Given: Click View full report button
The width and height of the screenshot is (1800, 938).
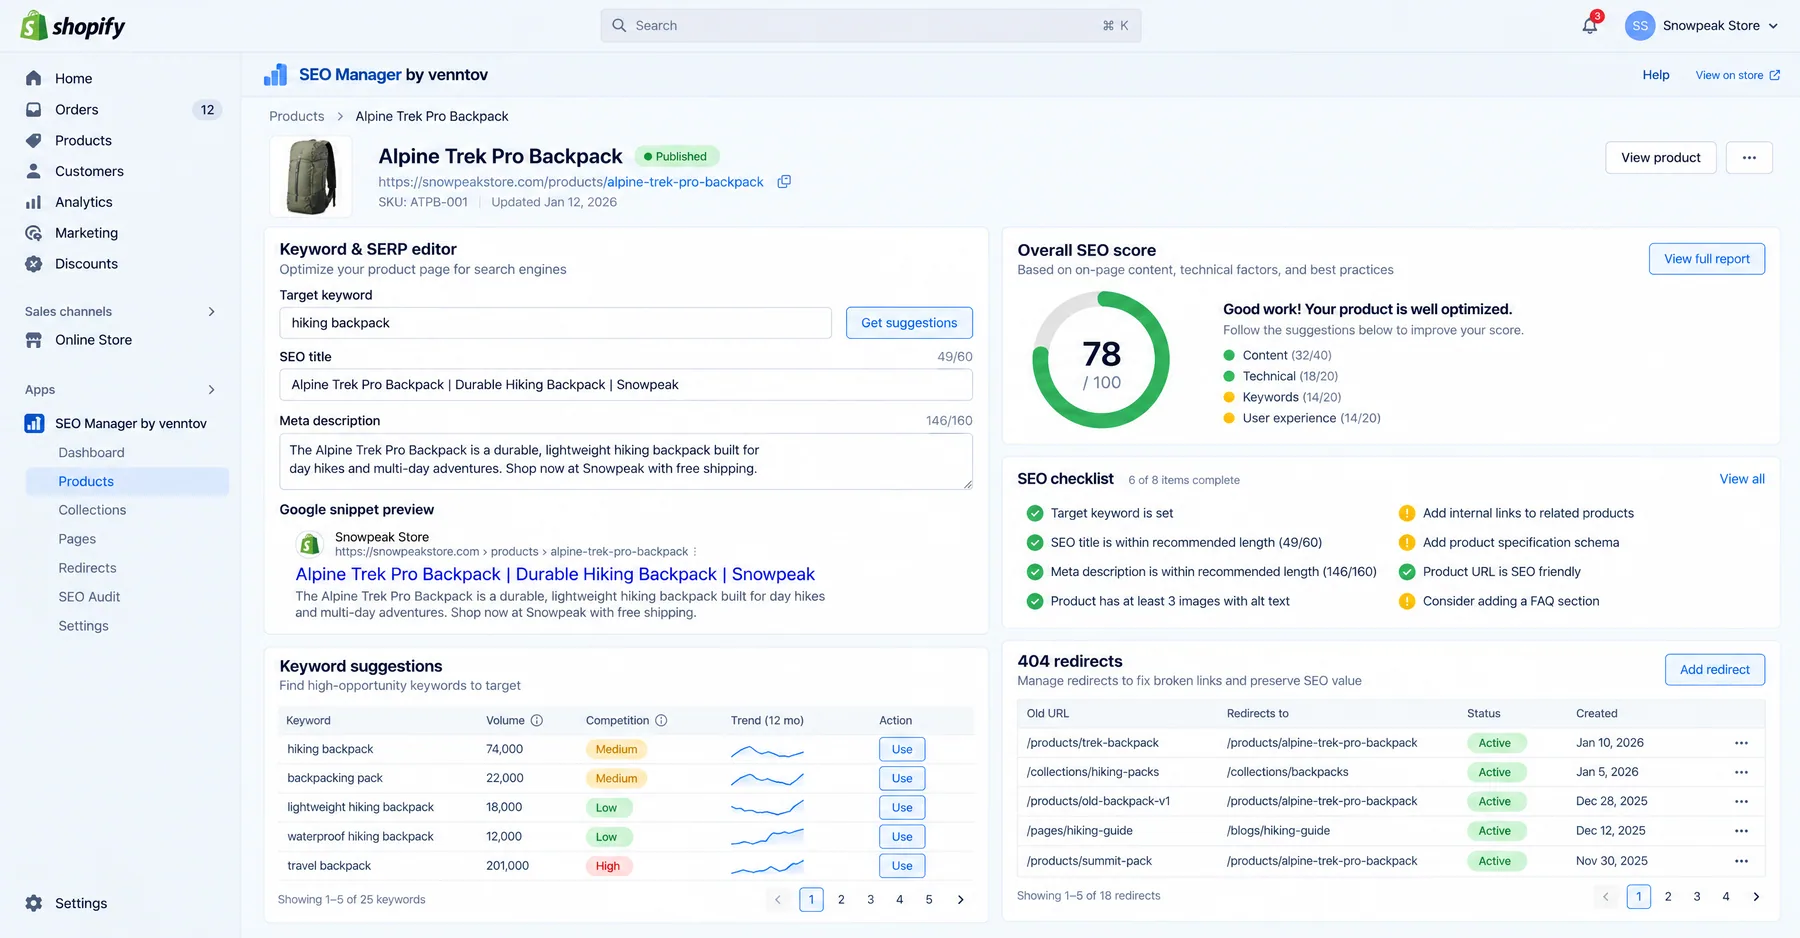Looking at the screenshot, I should point(1707,259).
